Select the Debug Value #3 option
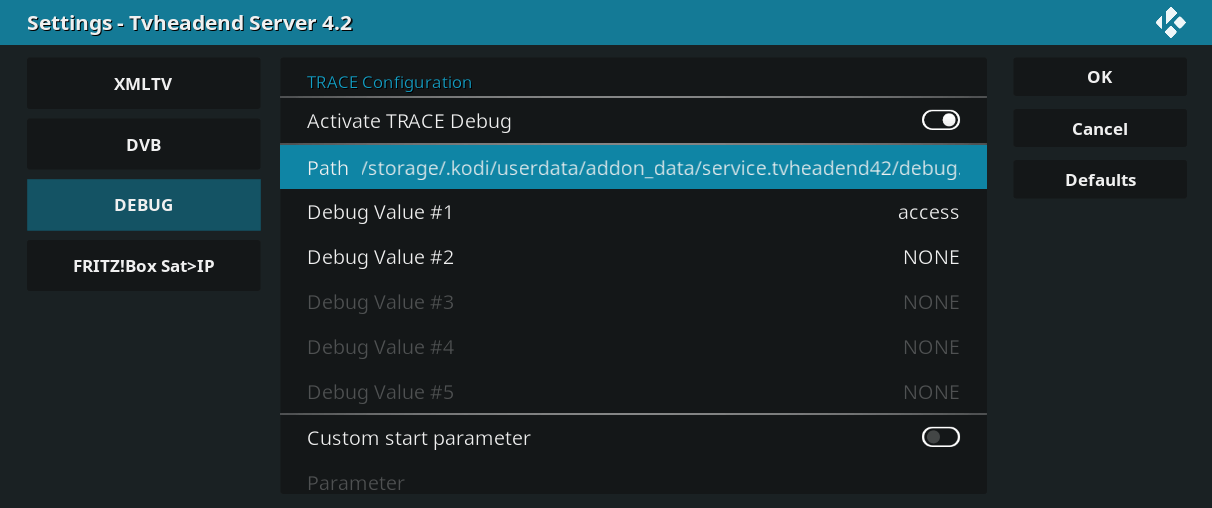1212x508 pixels. [x=633, y=302]
